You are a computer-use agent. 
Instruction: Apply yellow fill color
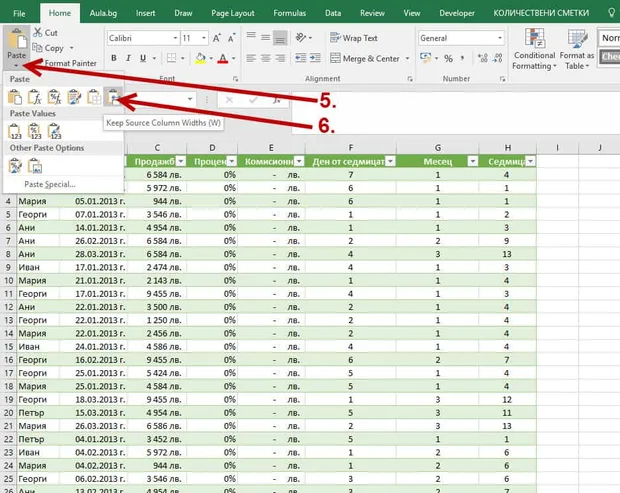tap(200, 59)
